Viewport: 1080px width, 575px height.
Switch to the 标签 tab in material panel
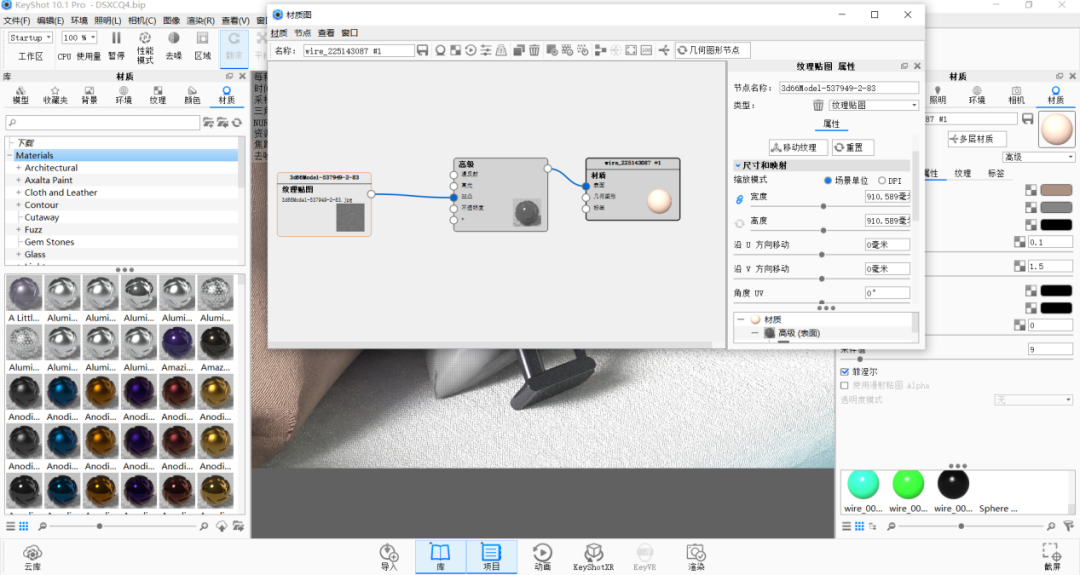(996, 174)
